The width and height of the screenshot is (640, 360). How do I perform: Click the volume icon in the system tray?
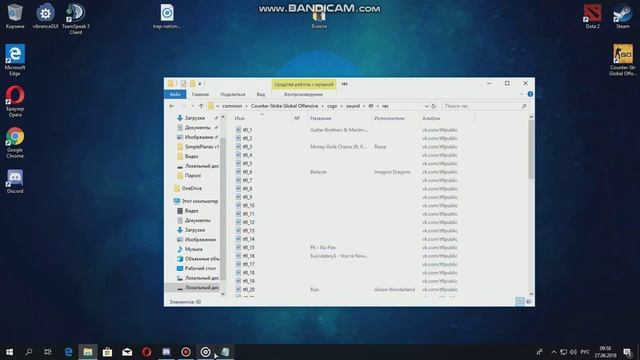(573, 352)
